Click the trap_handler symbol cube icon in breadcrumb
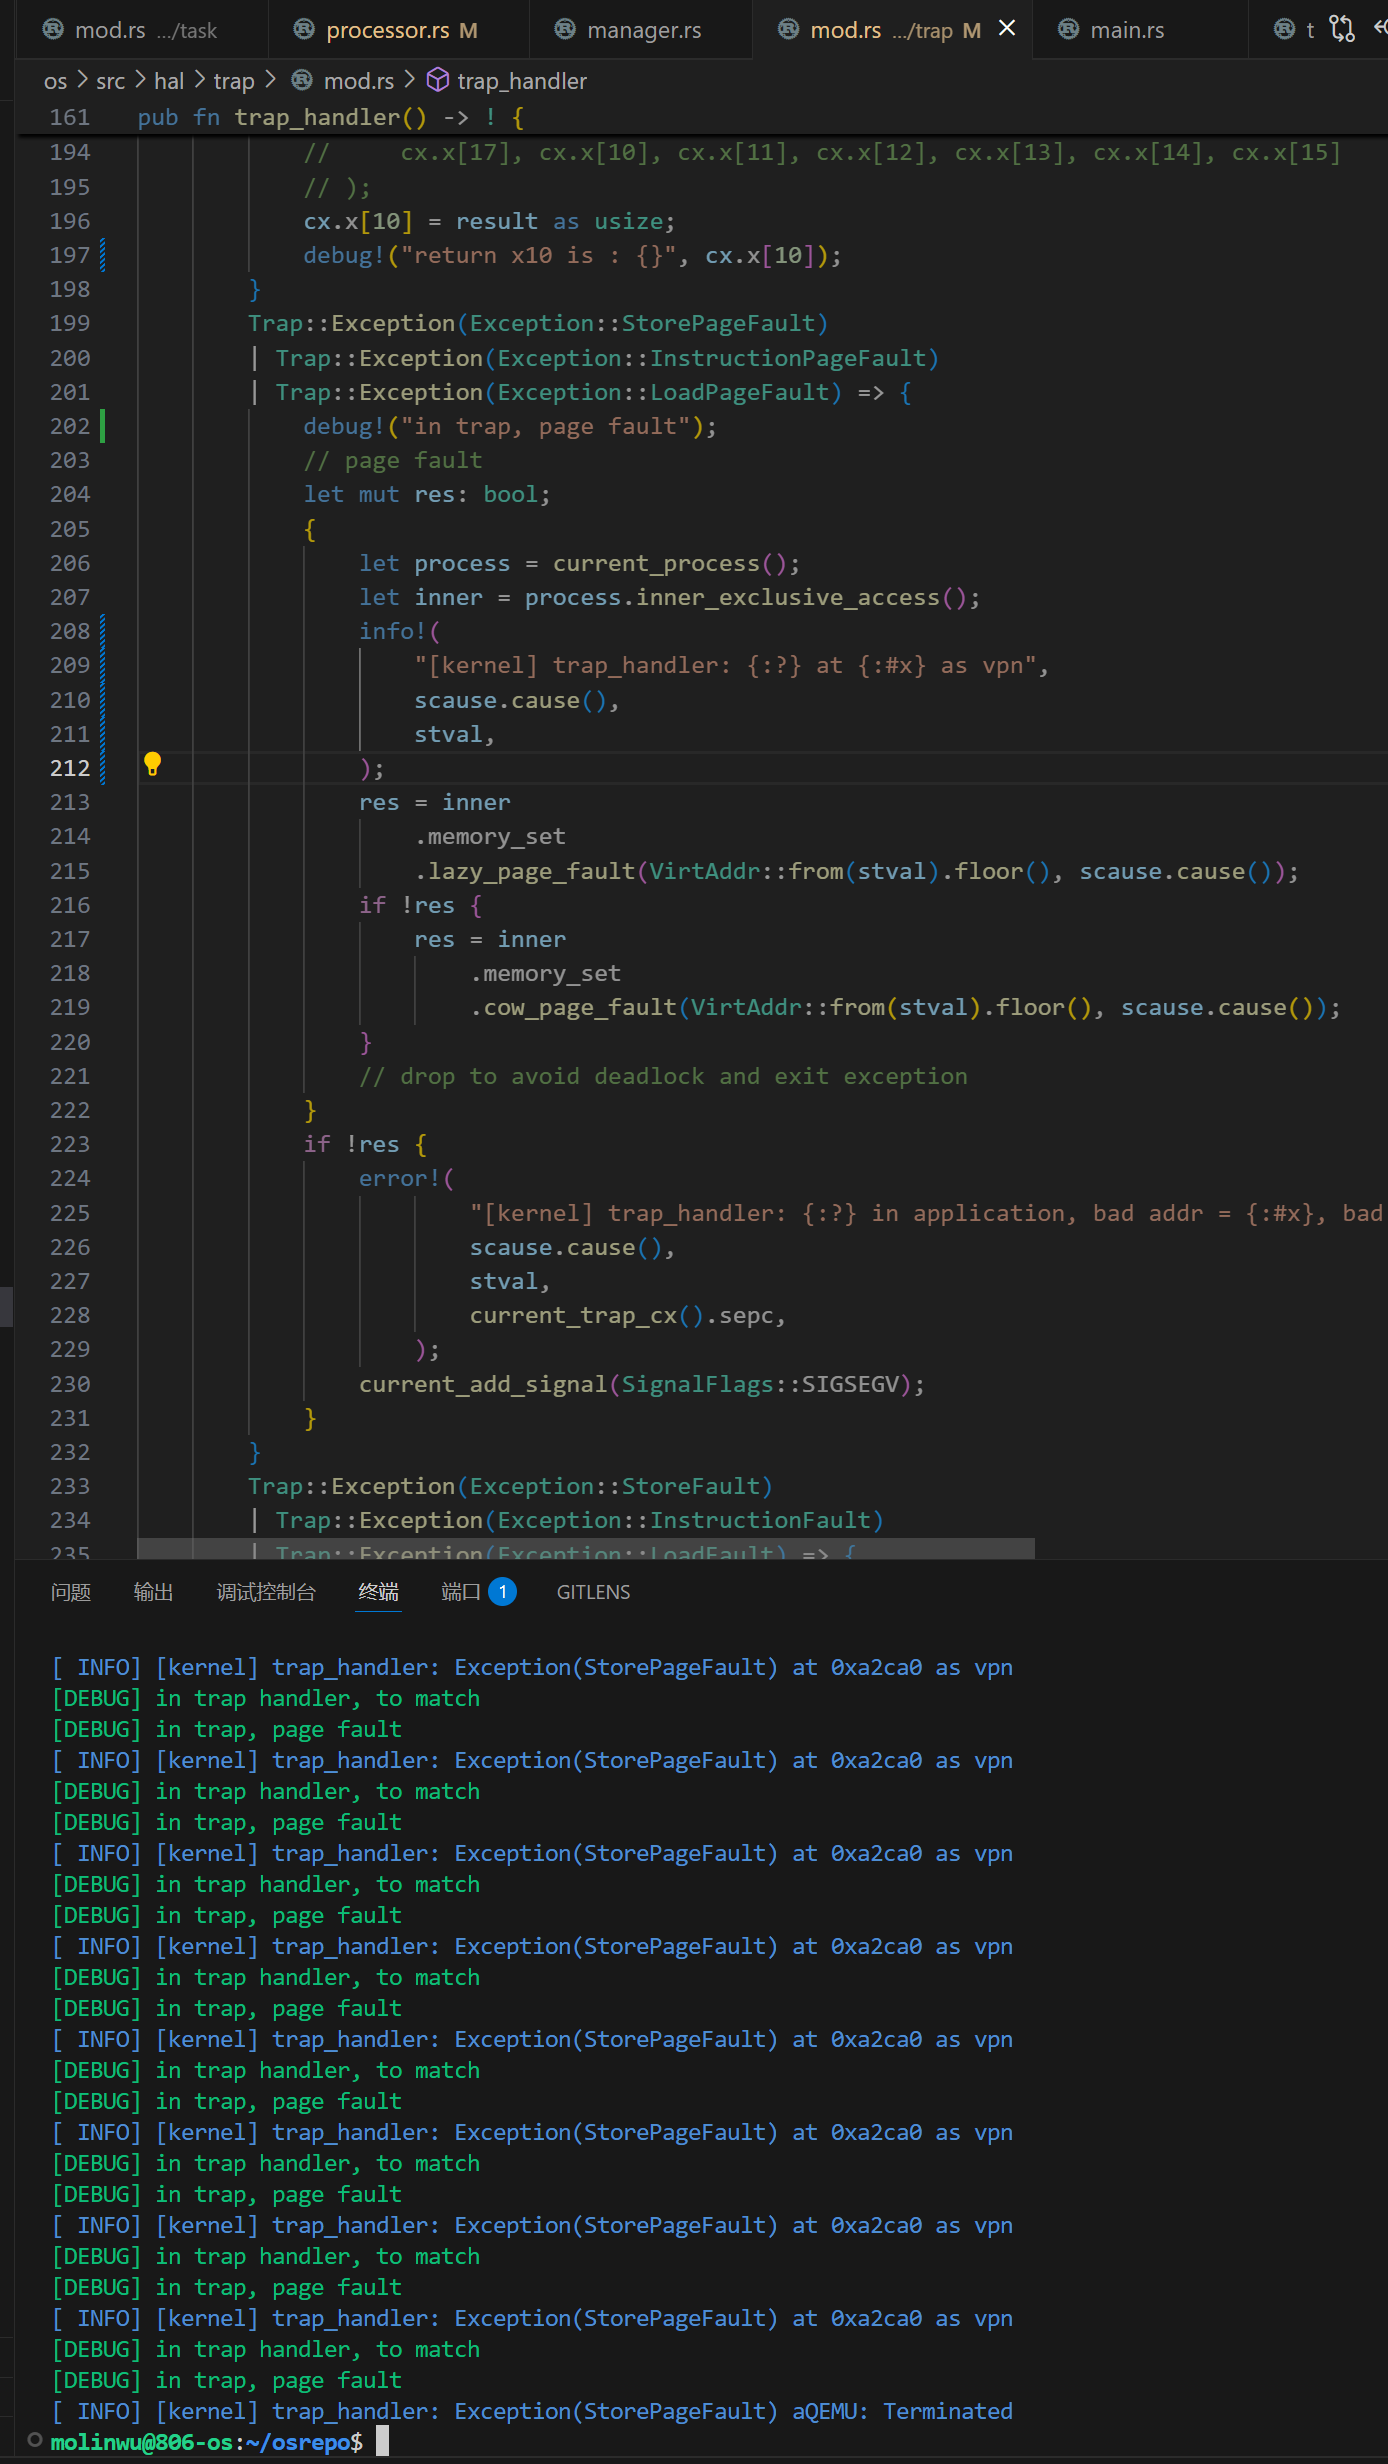 click(438, 80)
